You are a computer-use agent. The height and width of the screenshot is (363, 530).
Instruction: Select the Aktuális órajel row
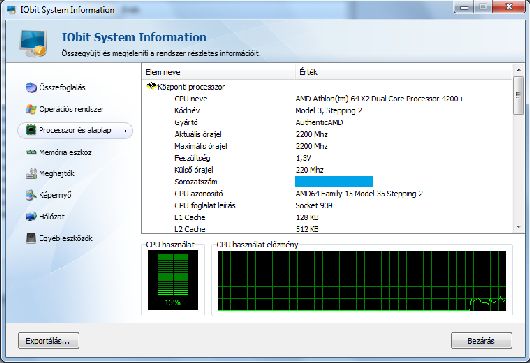pyautogui.click(x=327, y=134)
